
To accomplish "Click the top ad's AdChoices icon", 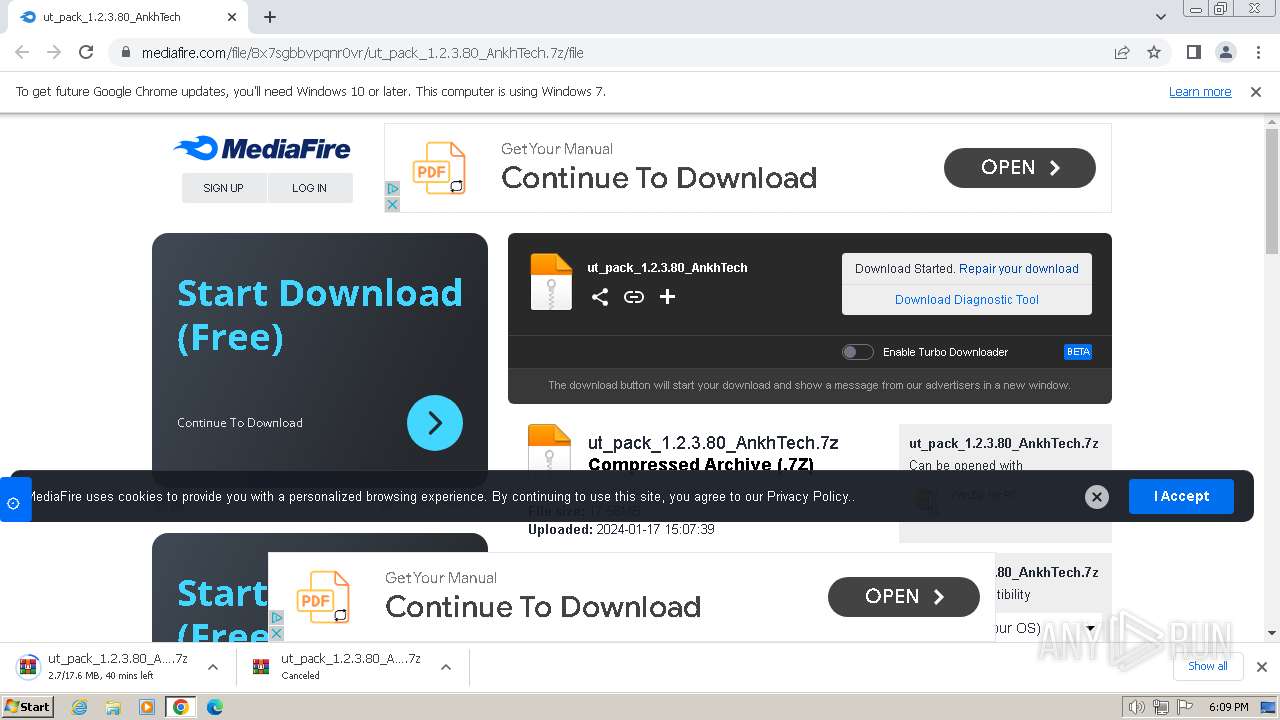I will click(x=392, y=189).
